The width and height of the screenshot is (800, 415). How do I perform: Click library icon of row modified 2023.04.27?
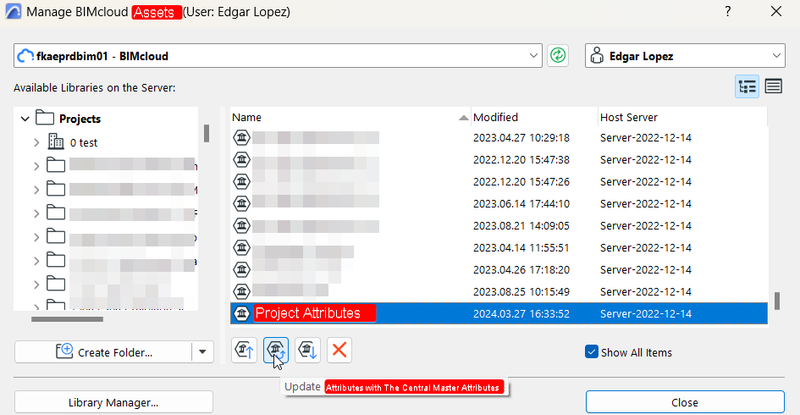coord(242,138)
